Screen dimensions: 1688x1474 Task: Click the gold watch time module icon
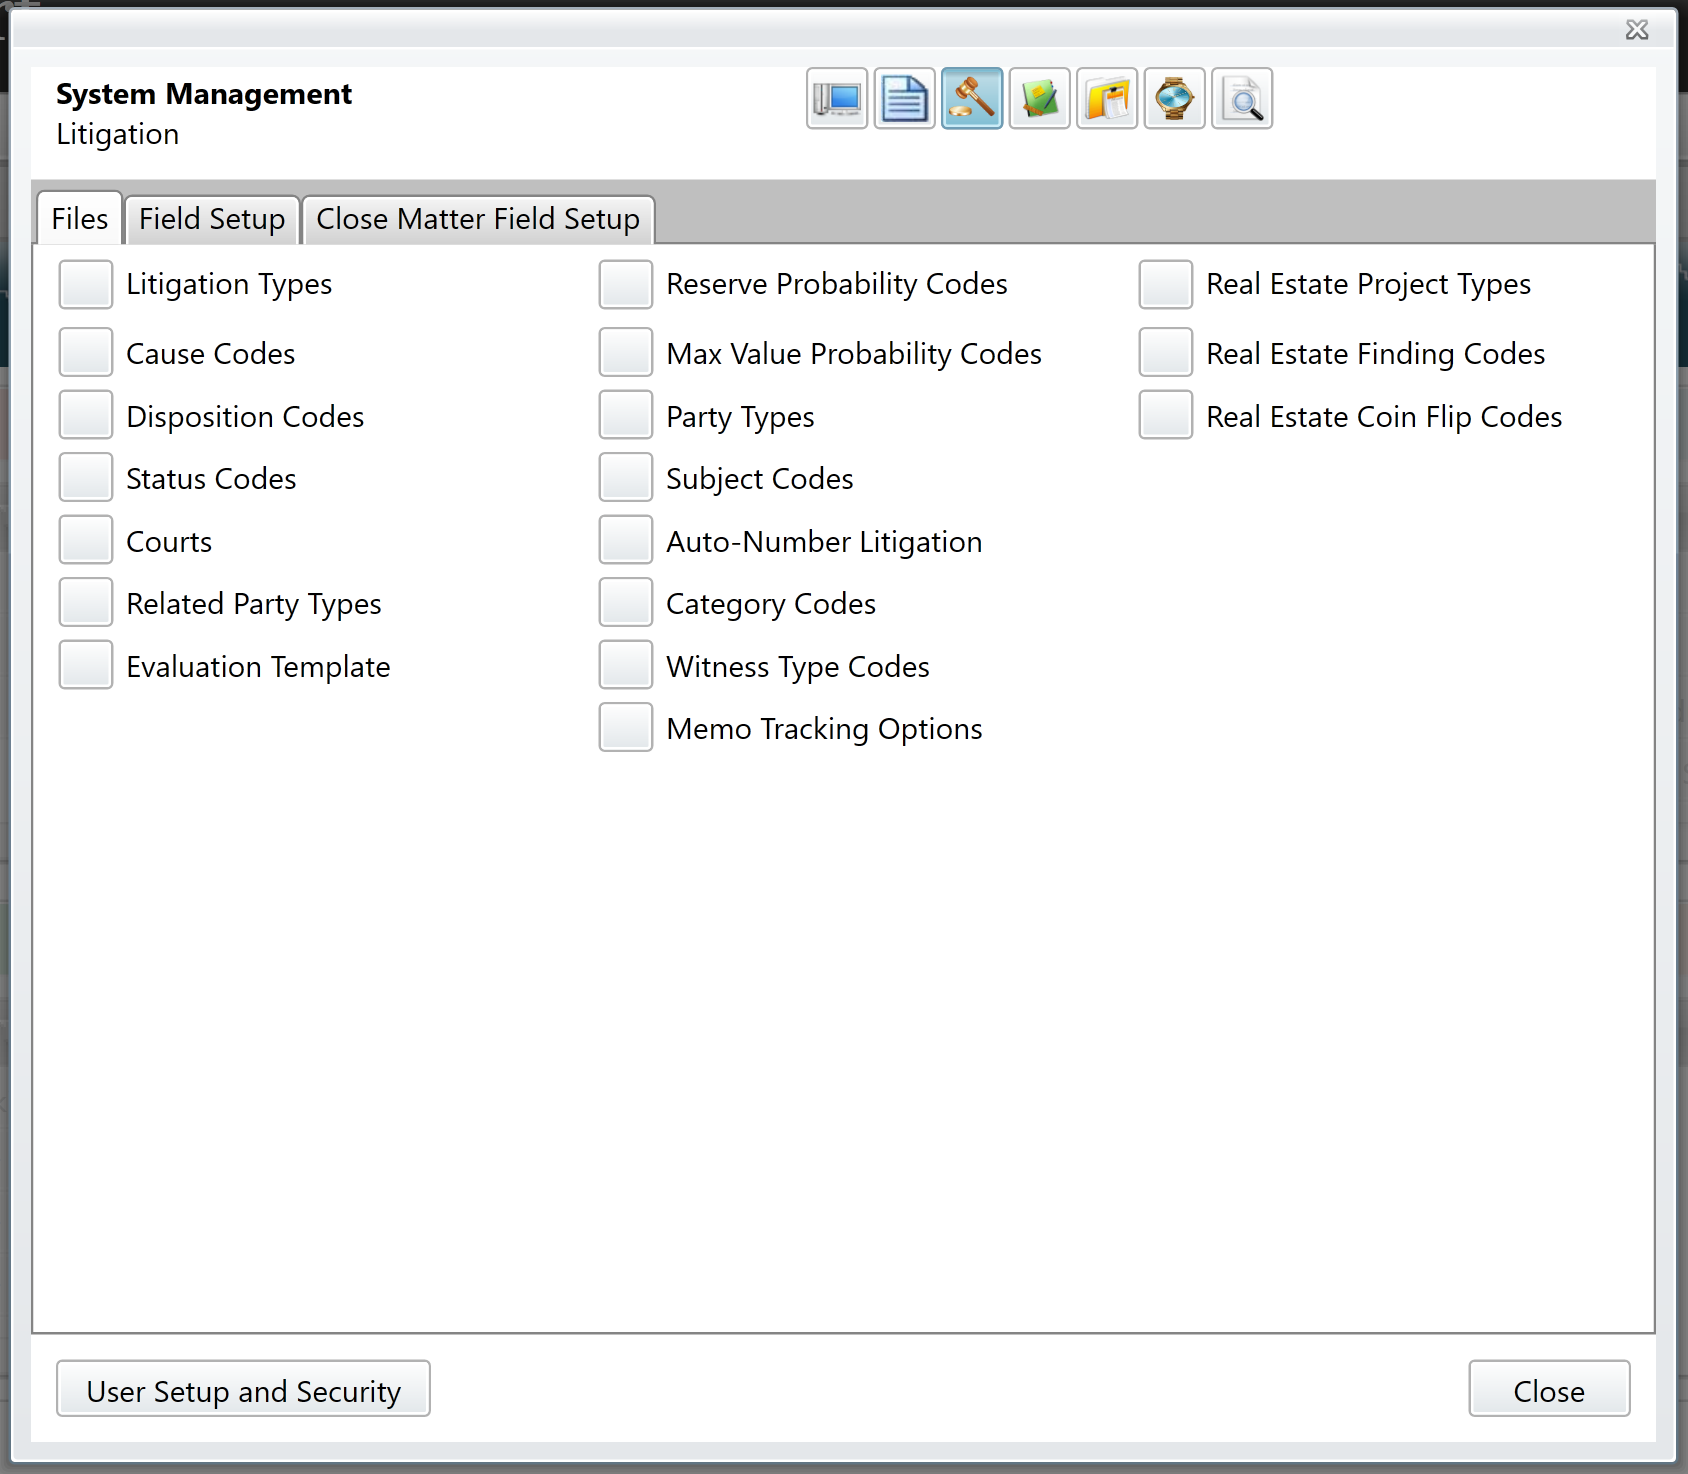tap(1174, 98)
